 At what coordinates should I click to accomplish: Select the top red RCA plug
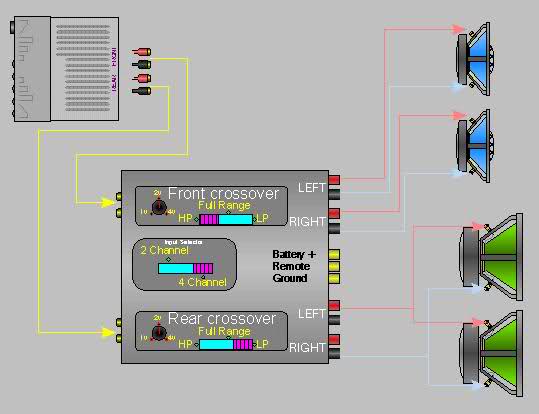[x=142, y=52]
